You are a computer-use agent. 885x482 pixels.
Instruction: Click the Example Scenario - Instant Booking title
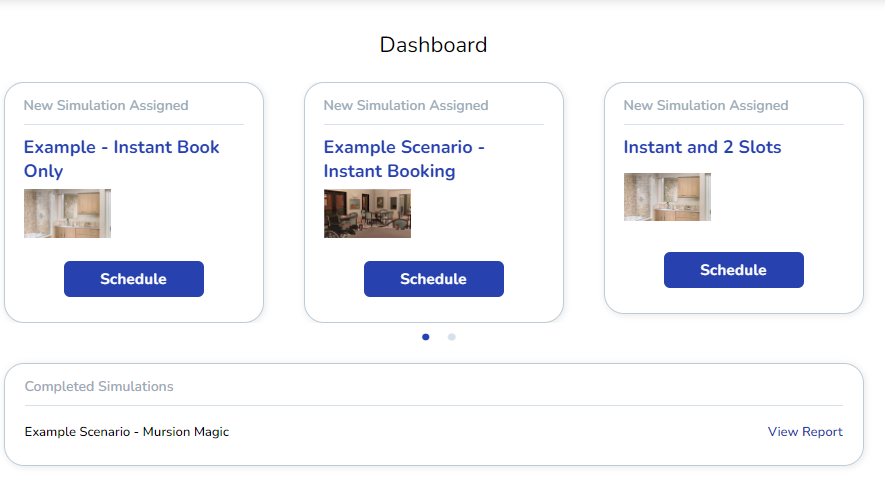(403, 159)
